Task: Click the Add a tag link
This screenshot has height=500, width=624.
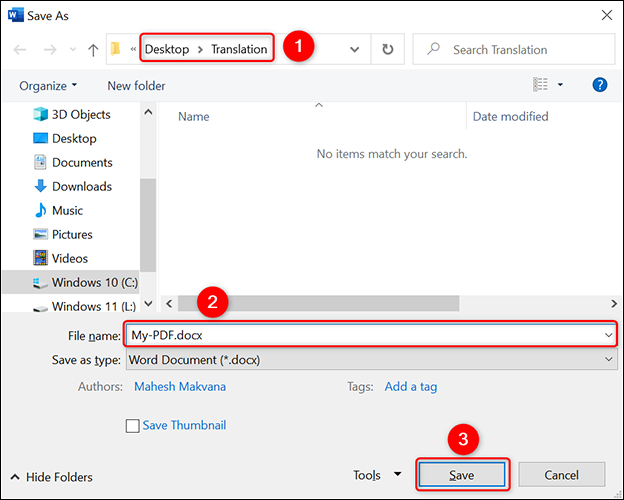Action: 410,386
